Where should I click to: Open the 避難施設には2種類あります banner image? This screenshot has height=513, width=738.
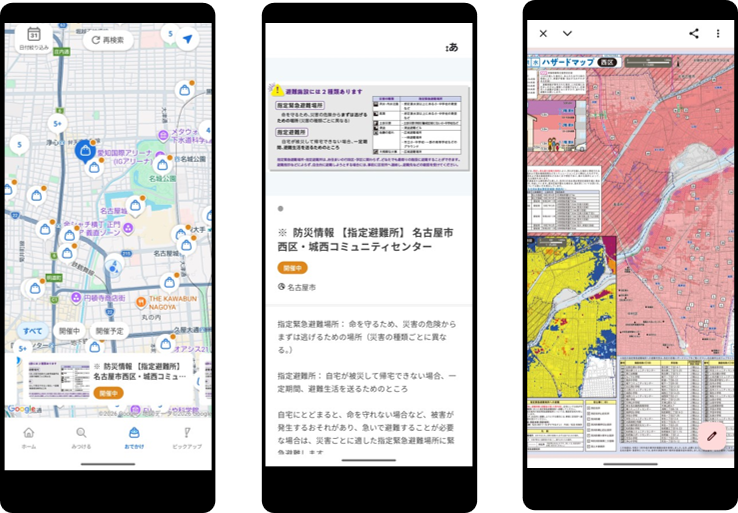[369, 127]
